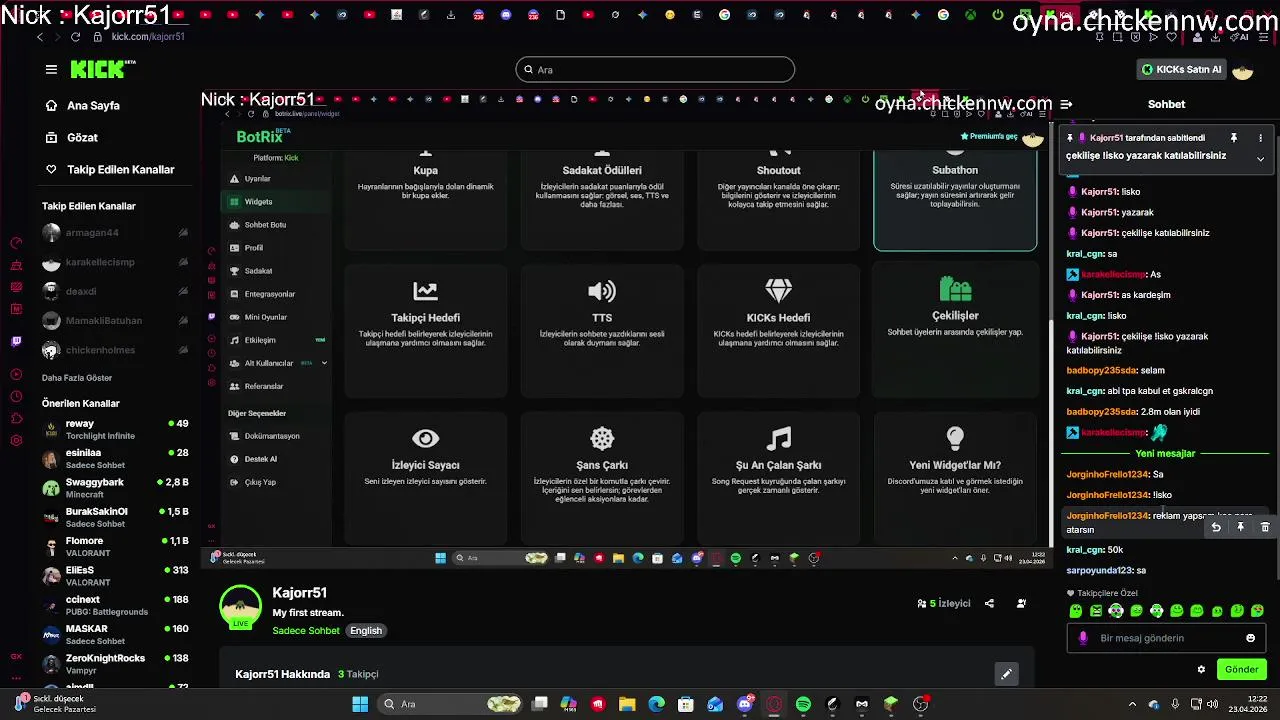Image resolution: width=1280 pixels, height=720 pixels.
Task: Open the Takipçi Hedefi chart widget card
Action: coord(425,330)
